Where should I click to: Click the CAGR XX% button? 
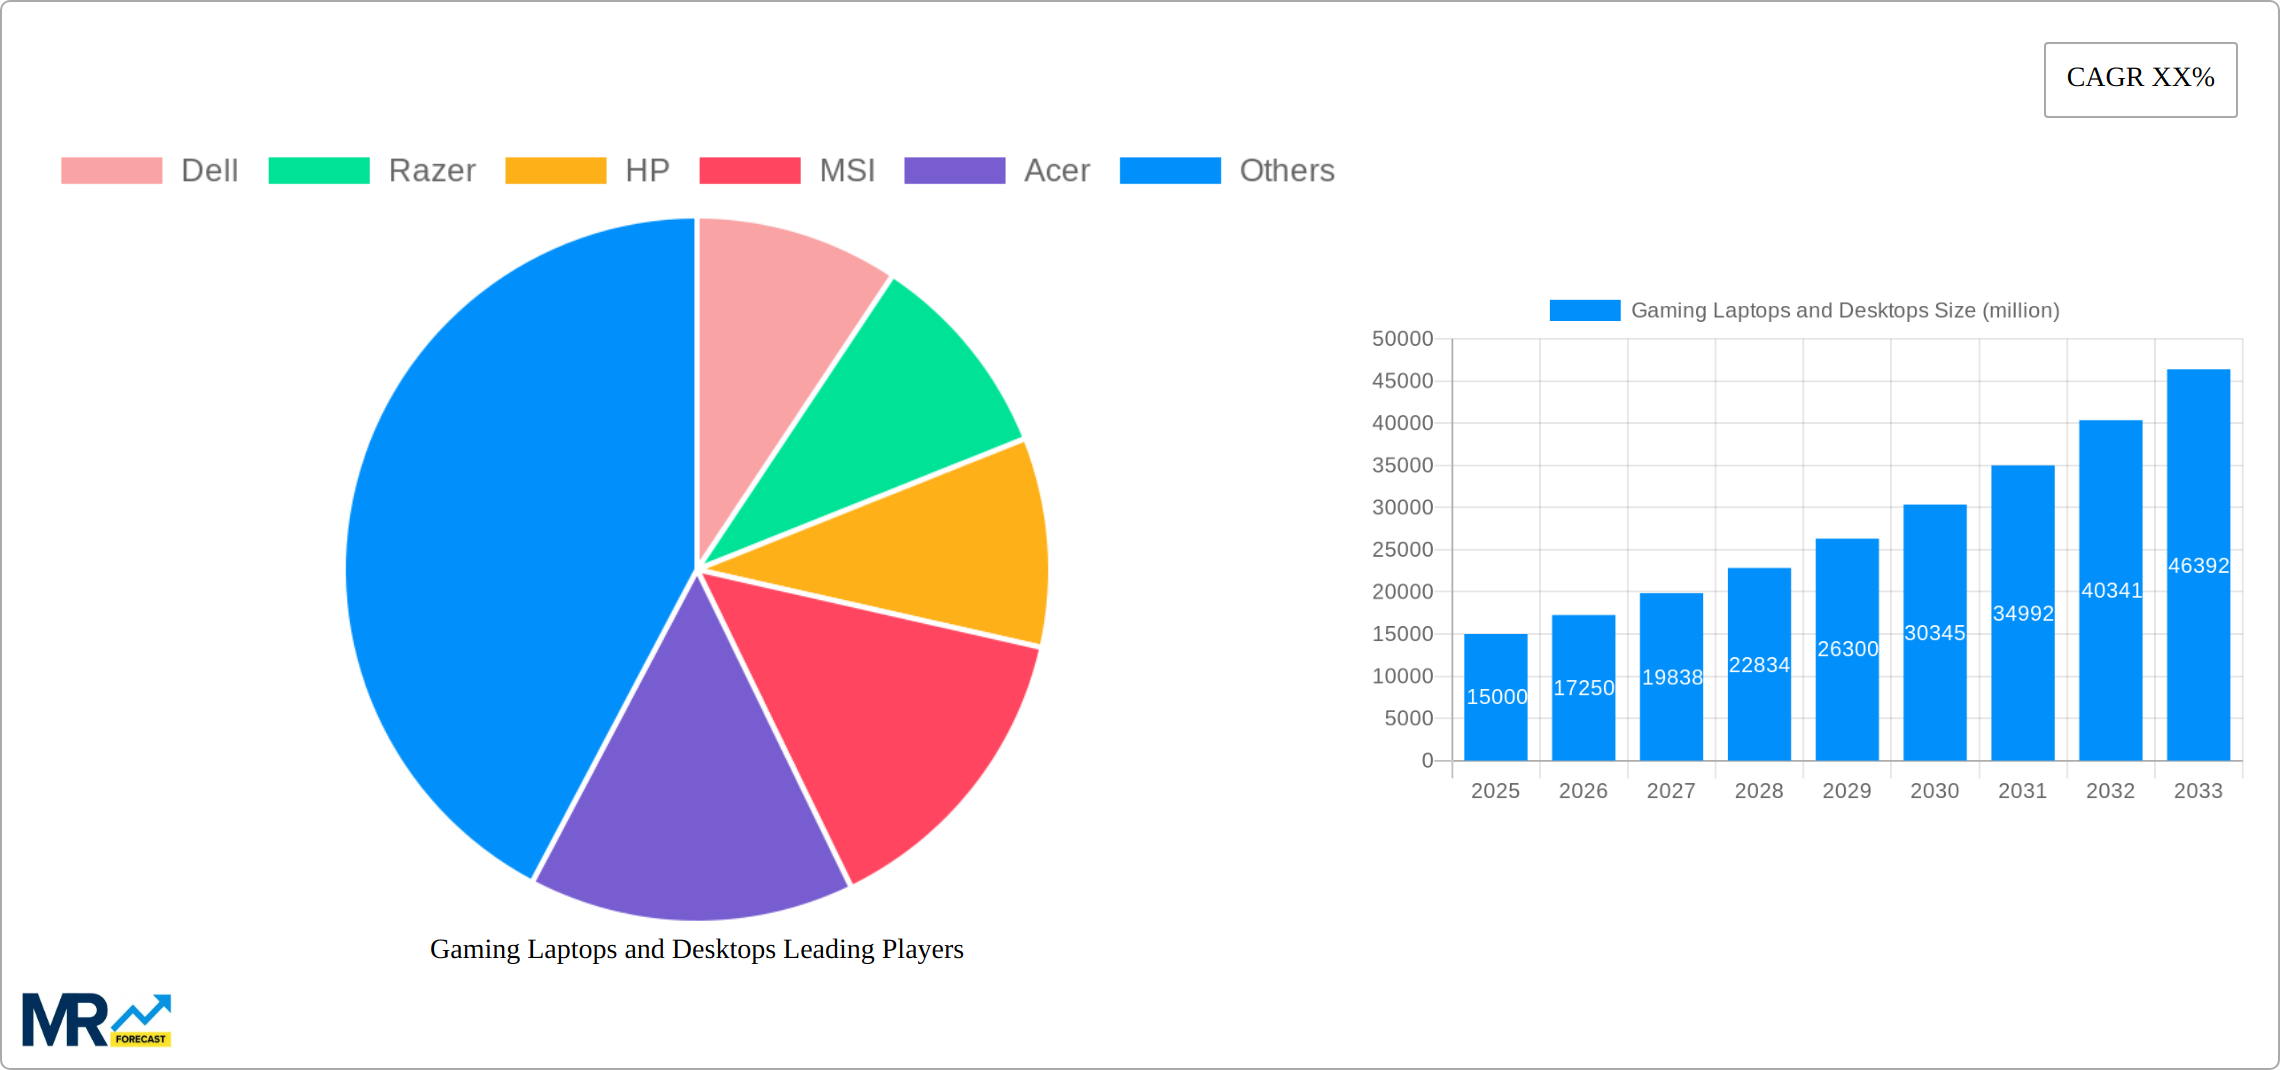click(x=2139, y=78)
